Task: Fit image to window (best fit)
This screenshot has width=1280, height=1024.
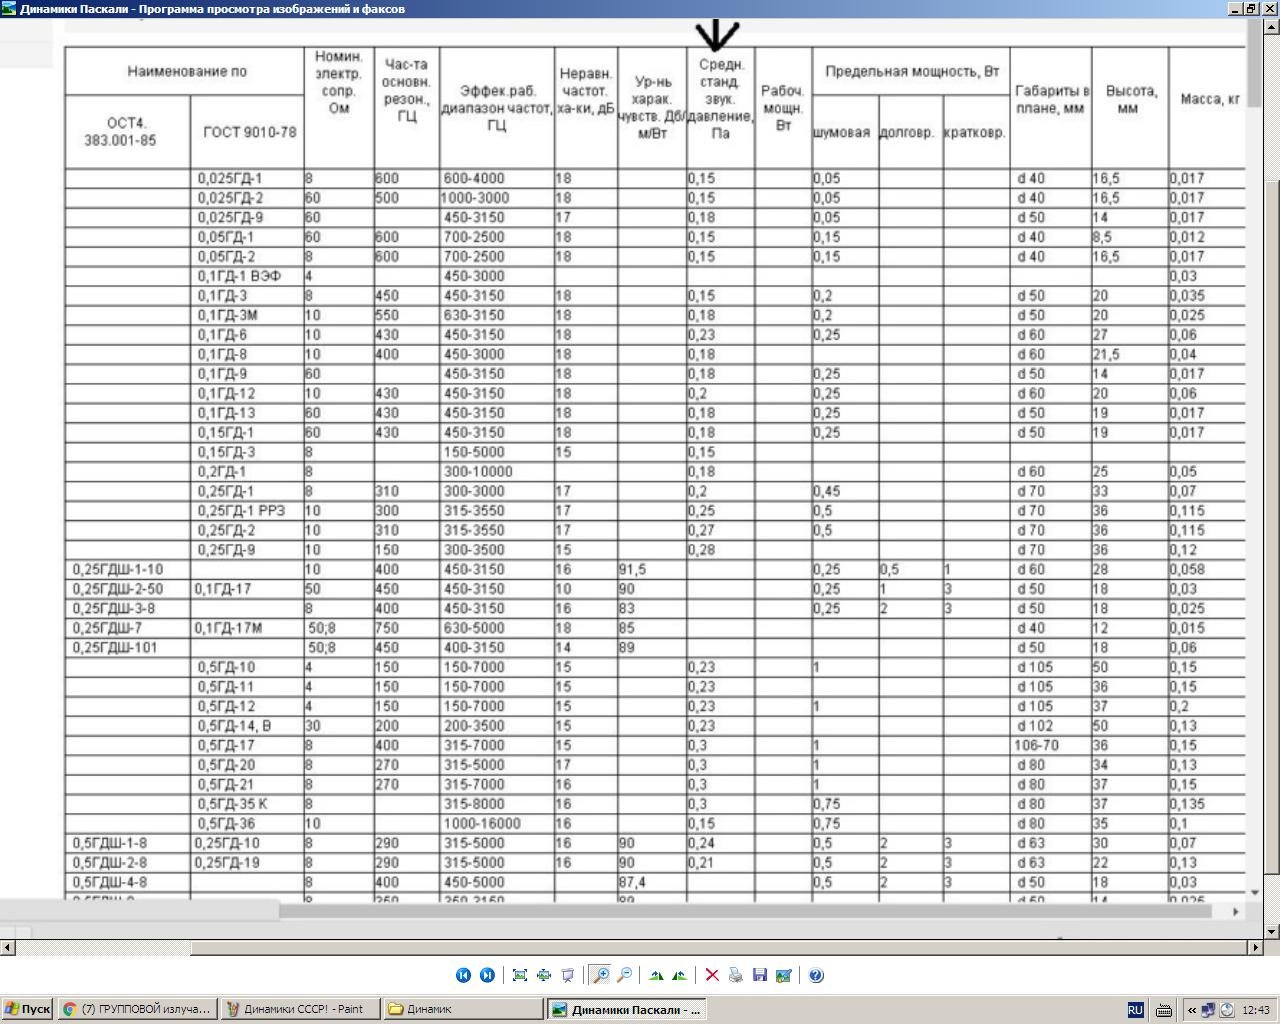Action: tap(520, 975)
